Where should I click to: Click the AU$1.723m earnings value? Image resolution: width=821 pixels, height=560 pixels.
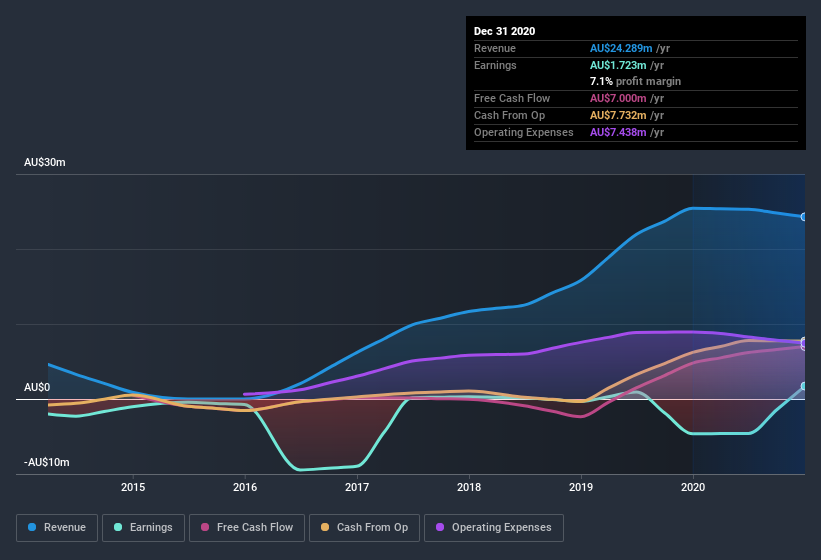click(x=618, y=65)
